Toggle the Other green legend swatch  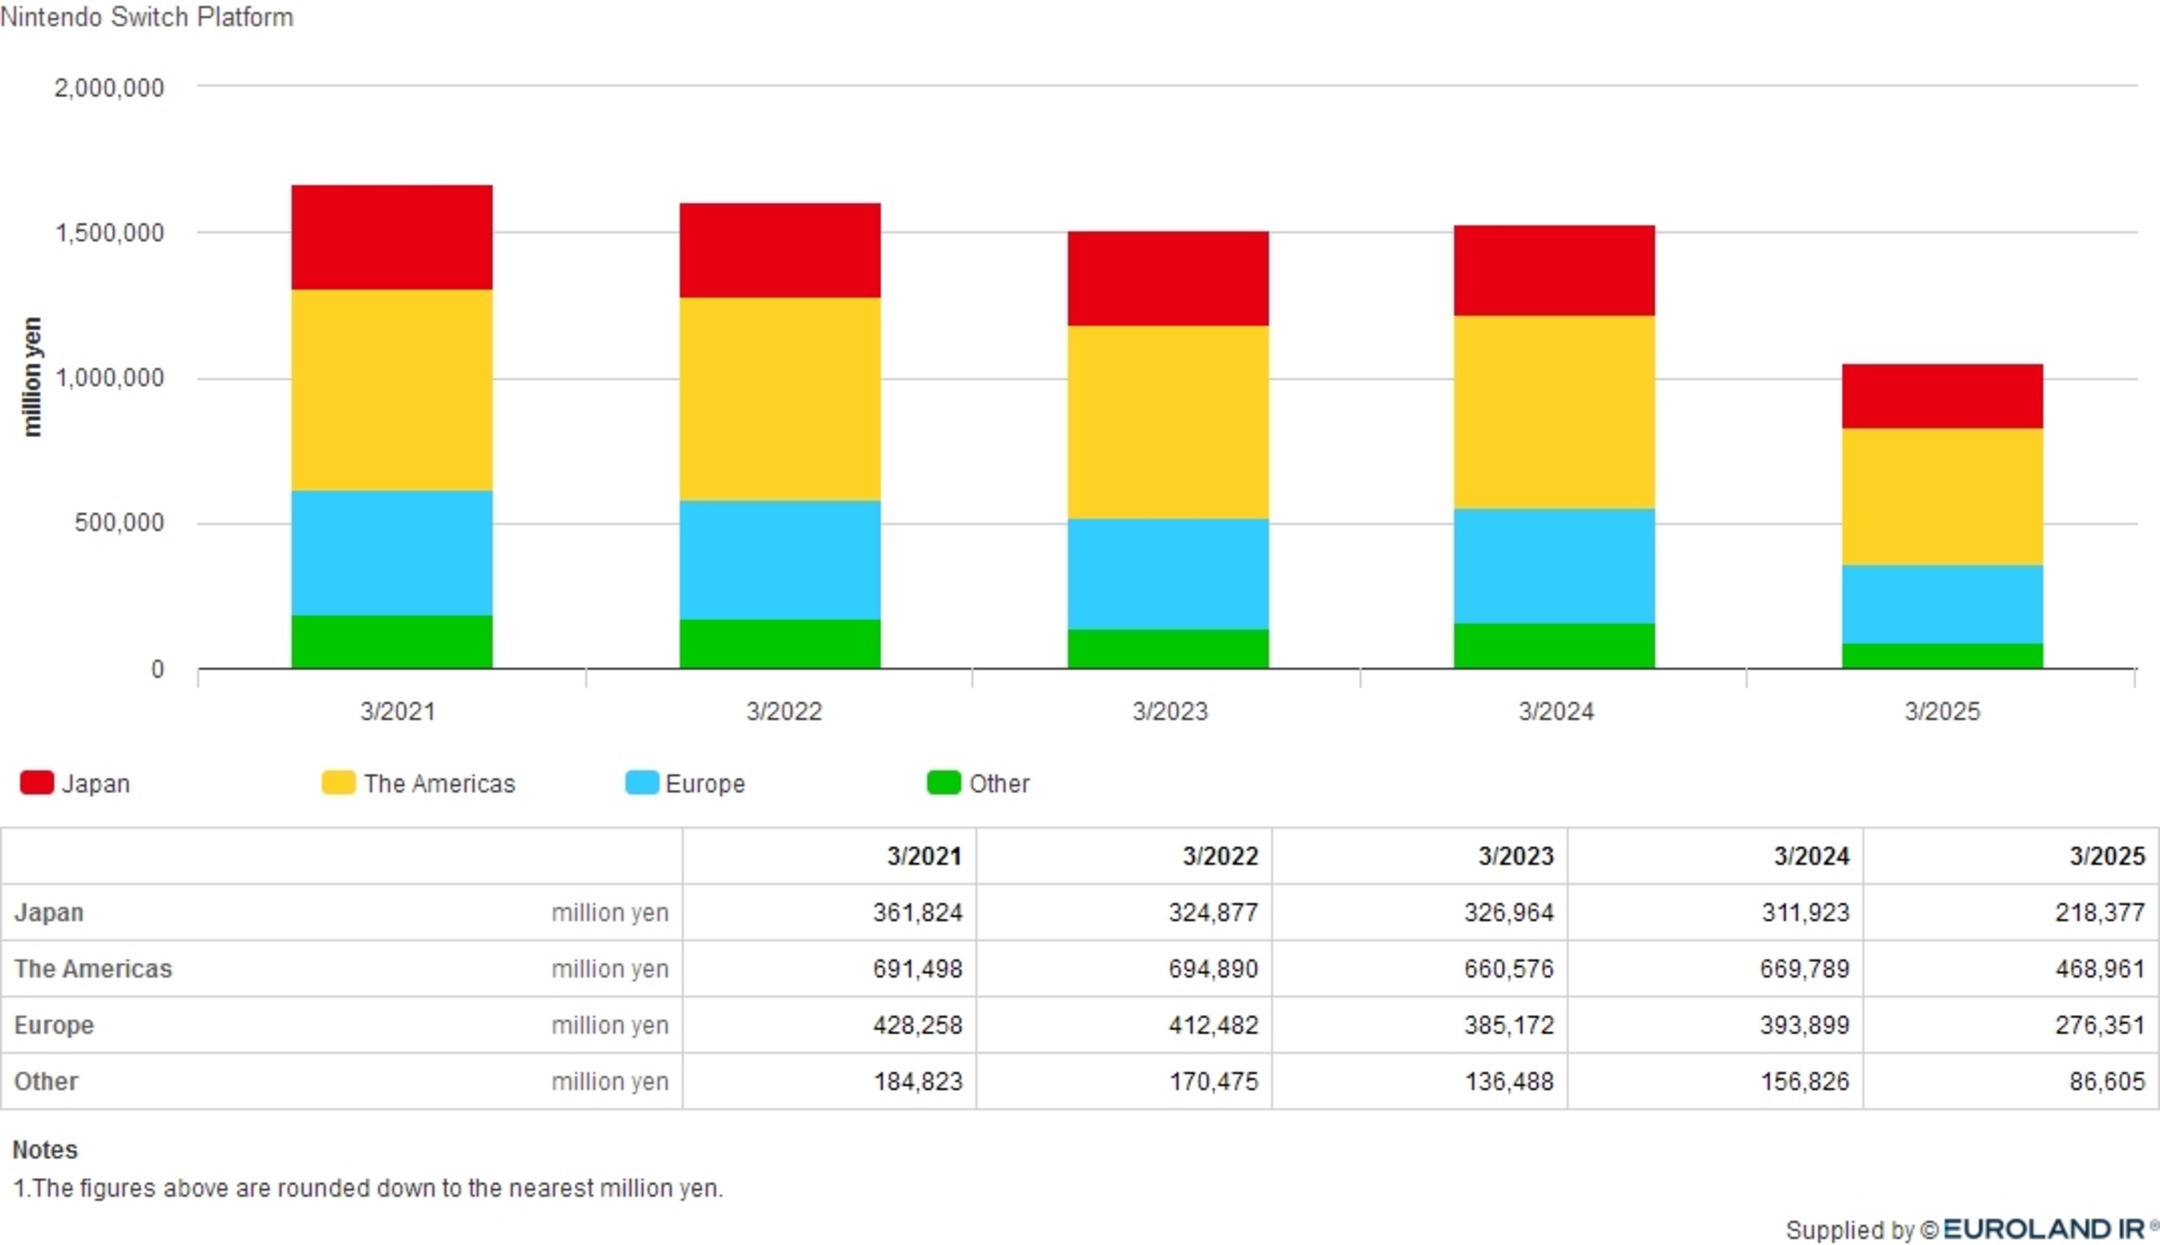coord(944,782)
